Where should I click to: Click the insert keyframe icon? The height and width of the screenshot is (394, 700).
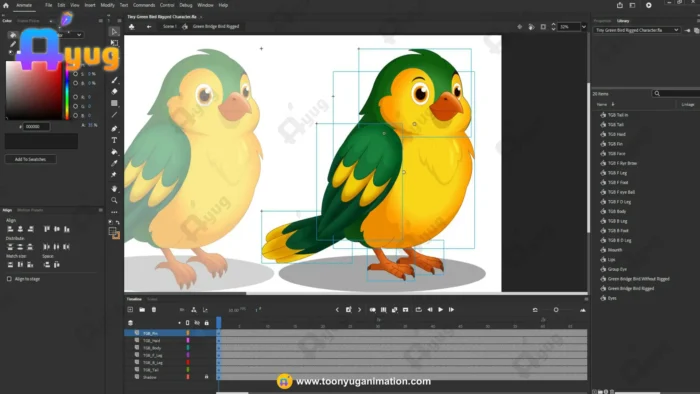pos(349,310)
